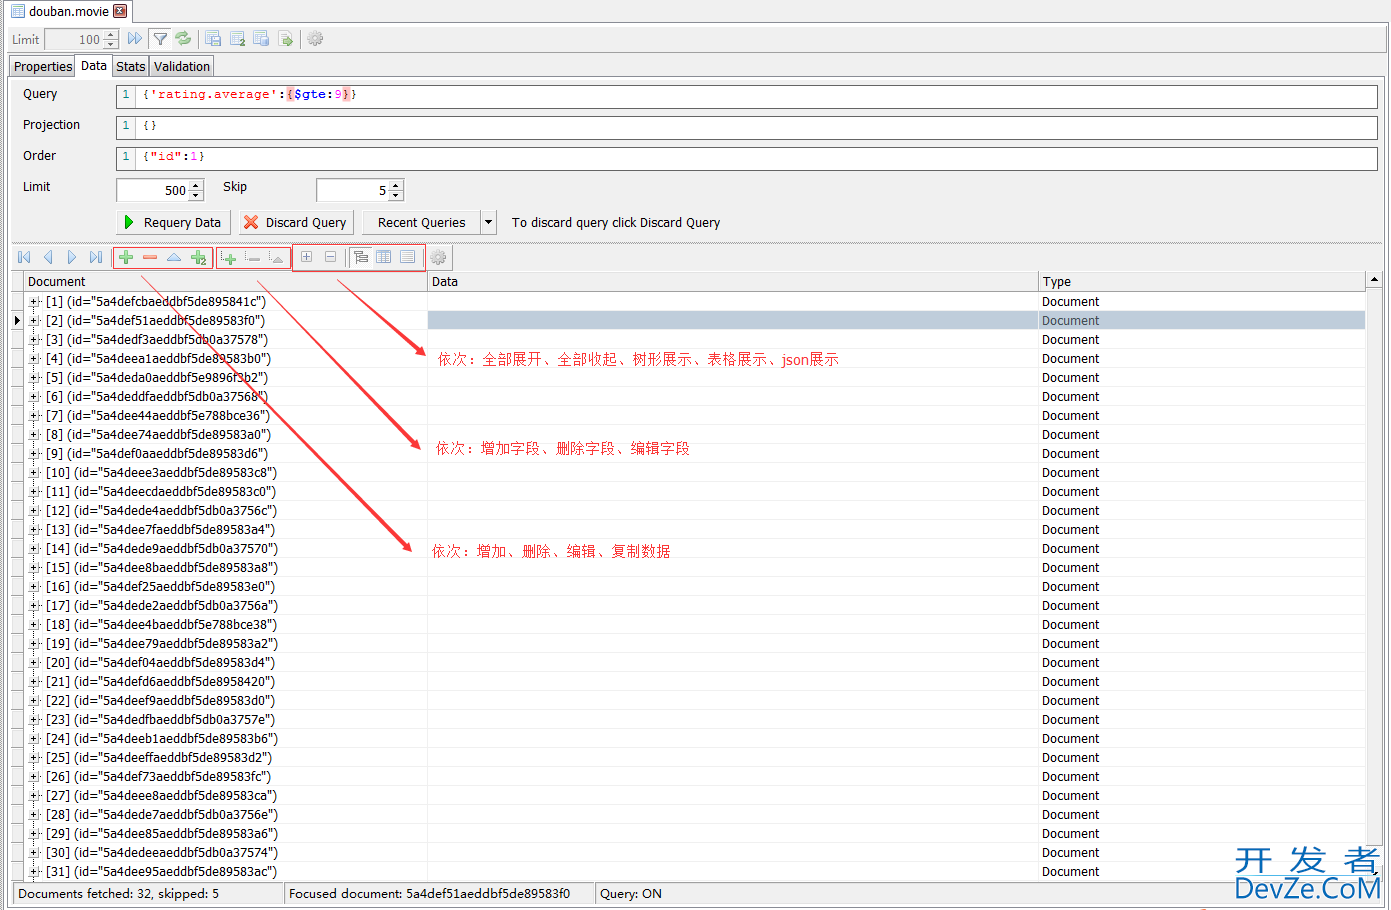1391x910 pixels.
Task: Edit the document with triangle icon
Action: [174, 257]
